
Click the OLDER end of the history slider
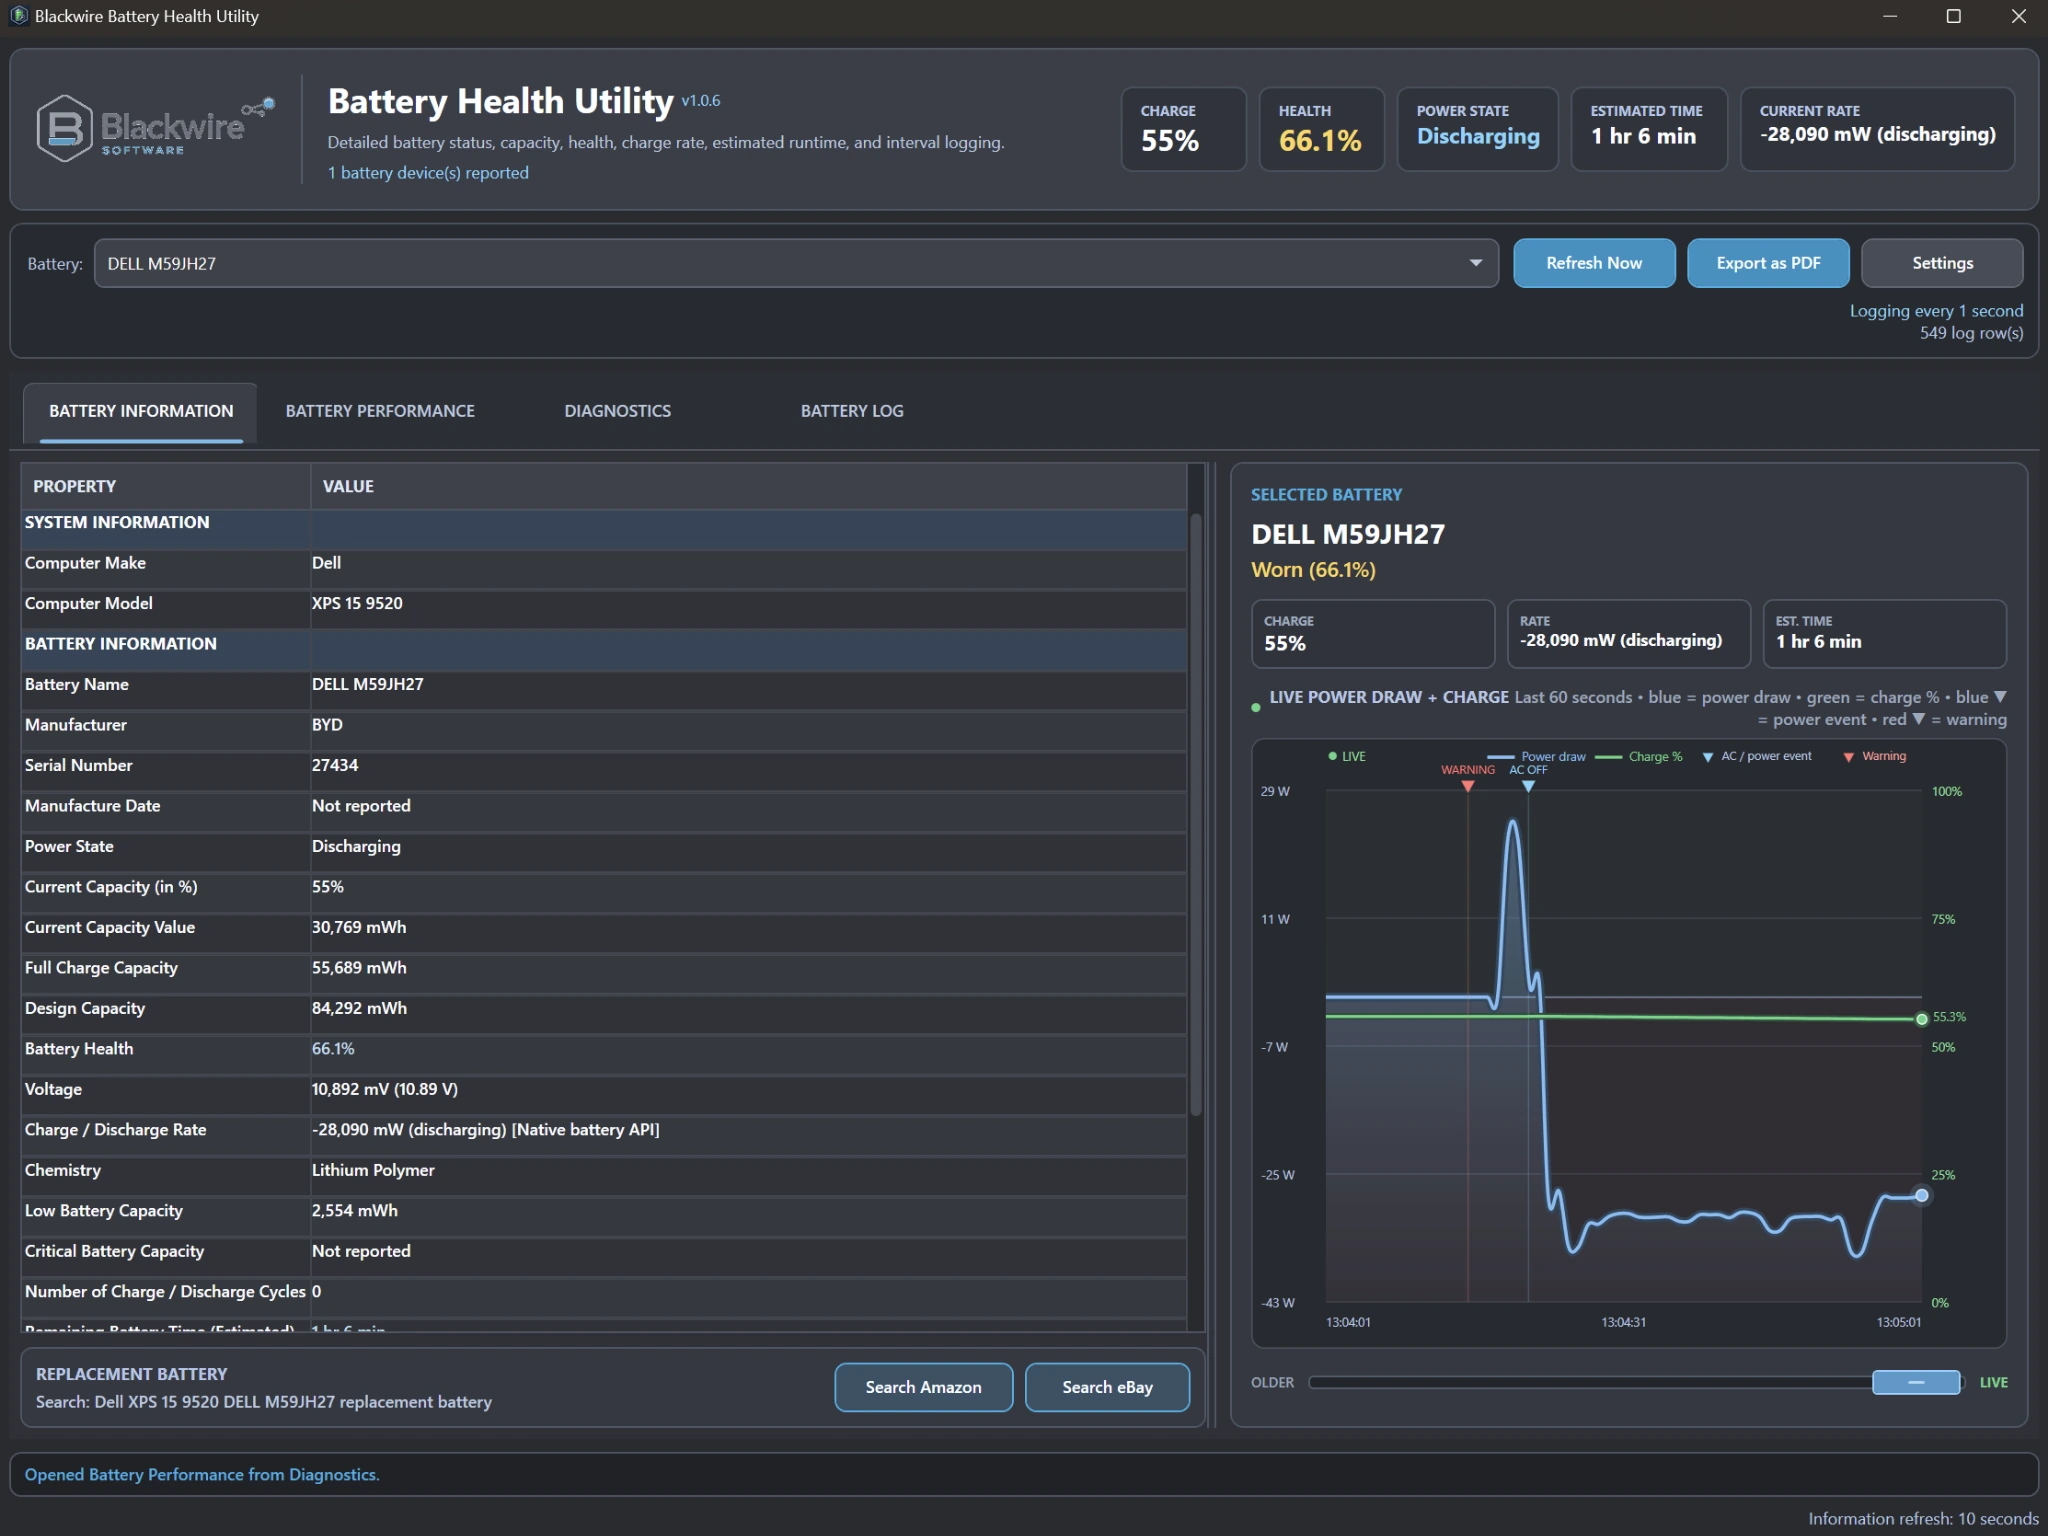pyautogui.click(x=1272, y=1382)
